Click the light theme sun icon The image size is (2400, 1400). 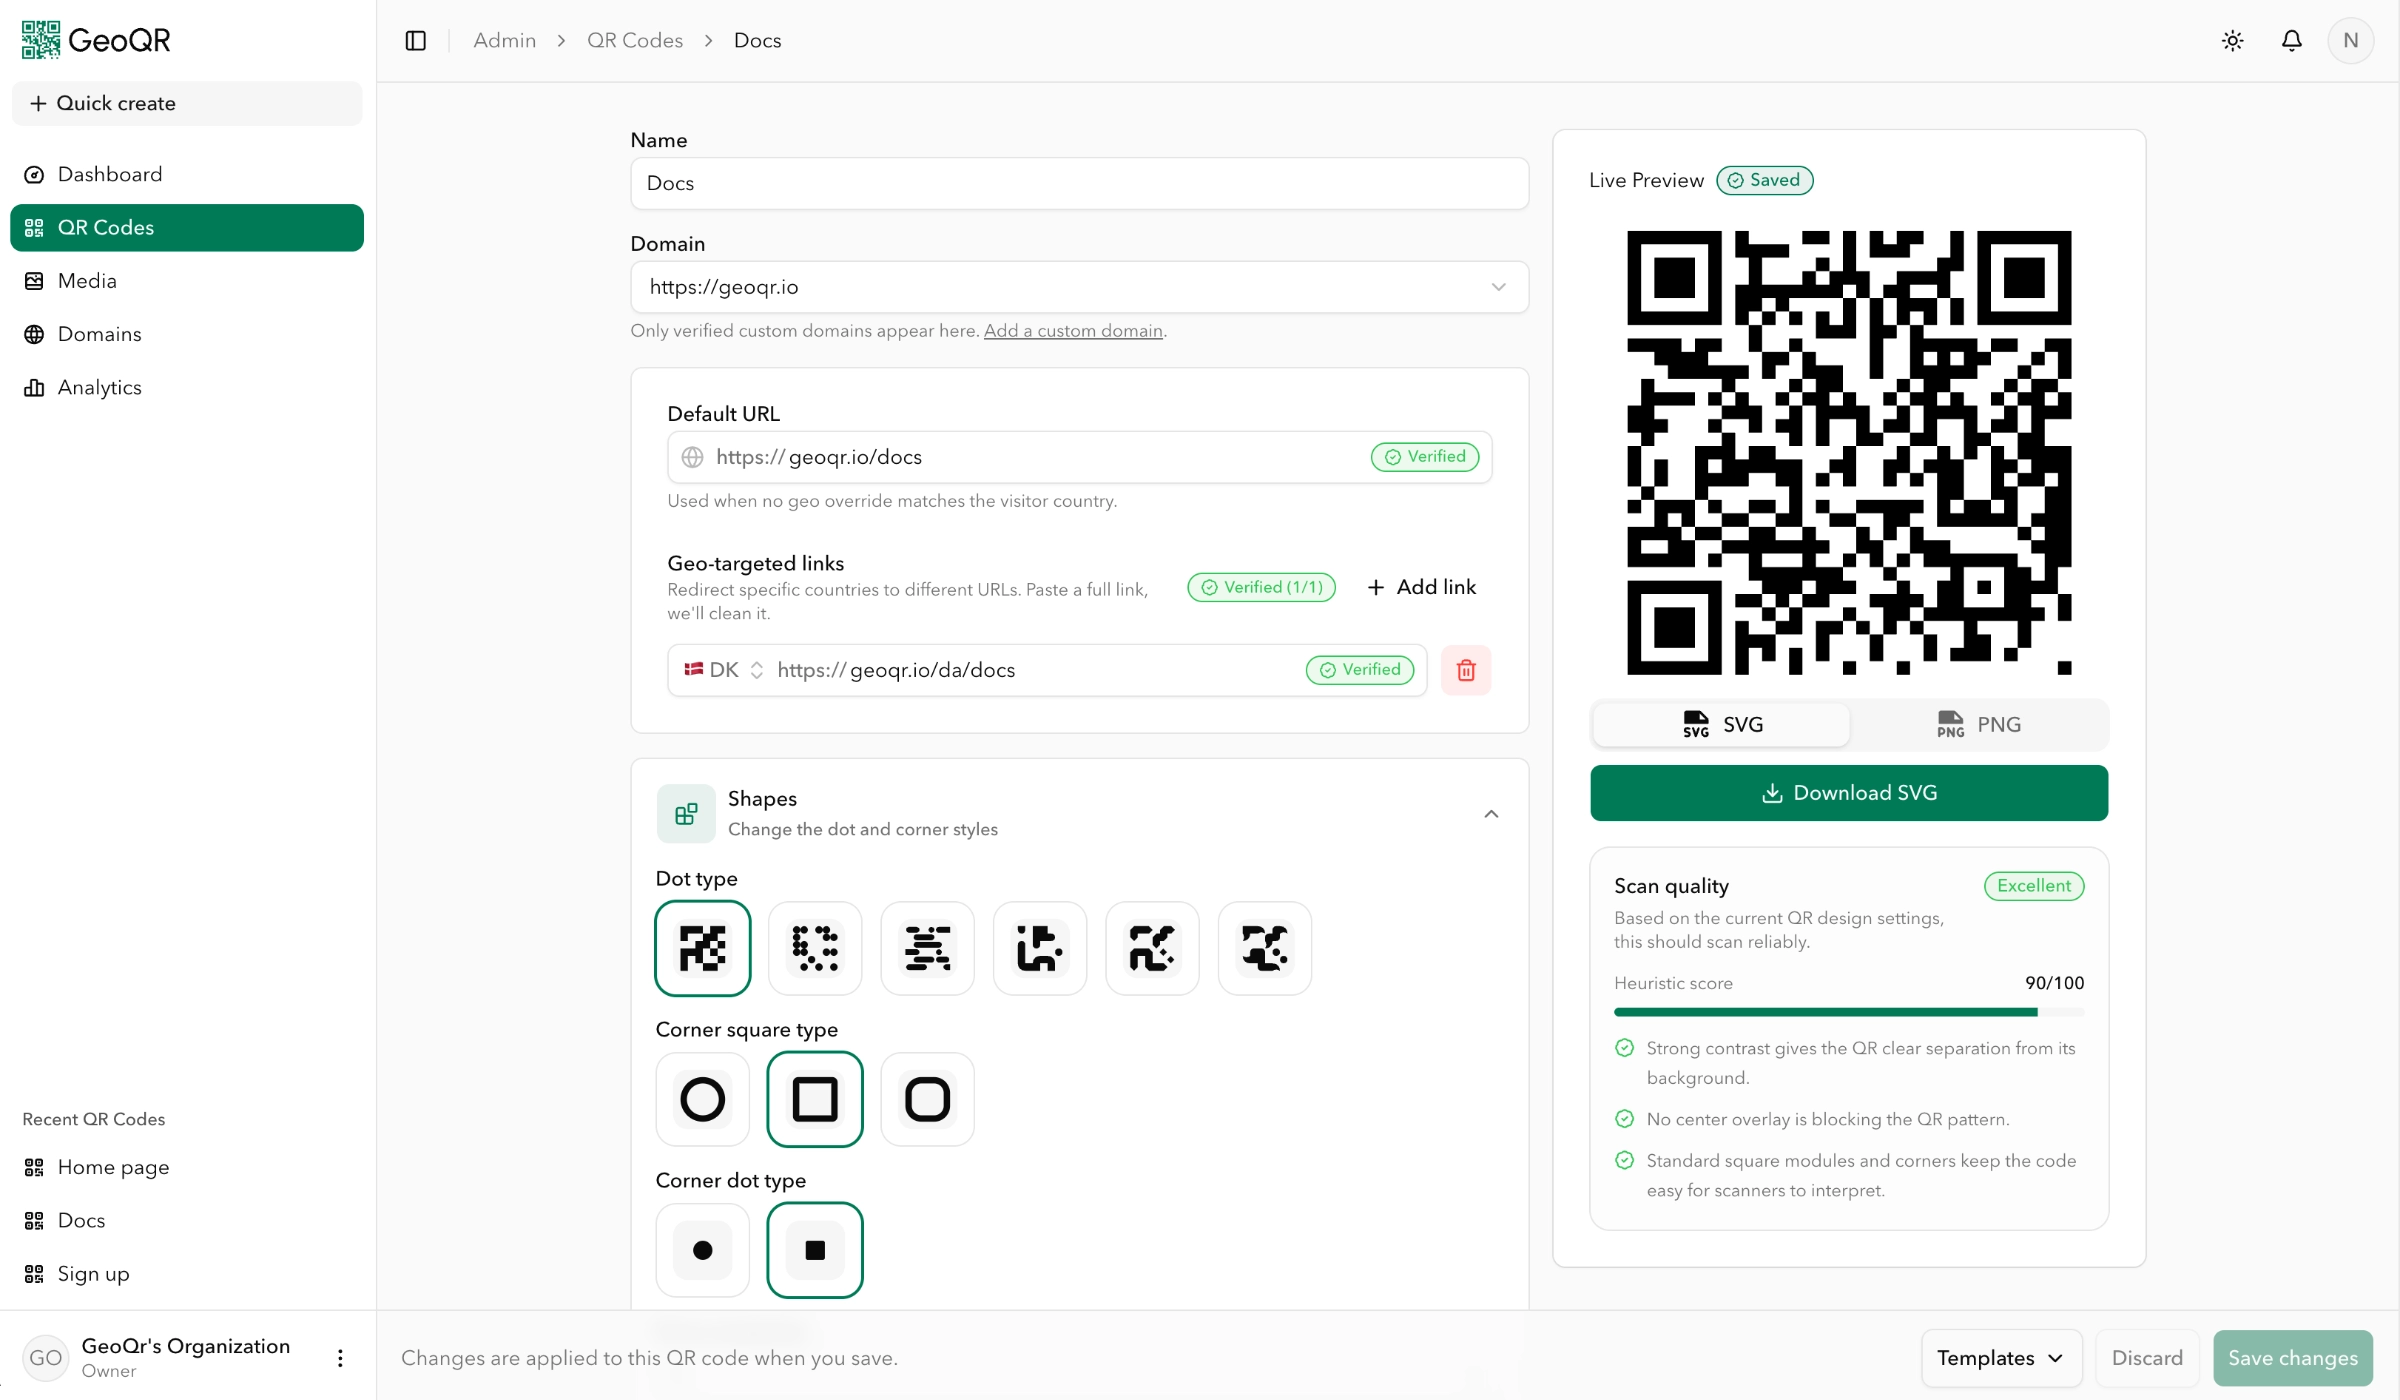2232,40
